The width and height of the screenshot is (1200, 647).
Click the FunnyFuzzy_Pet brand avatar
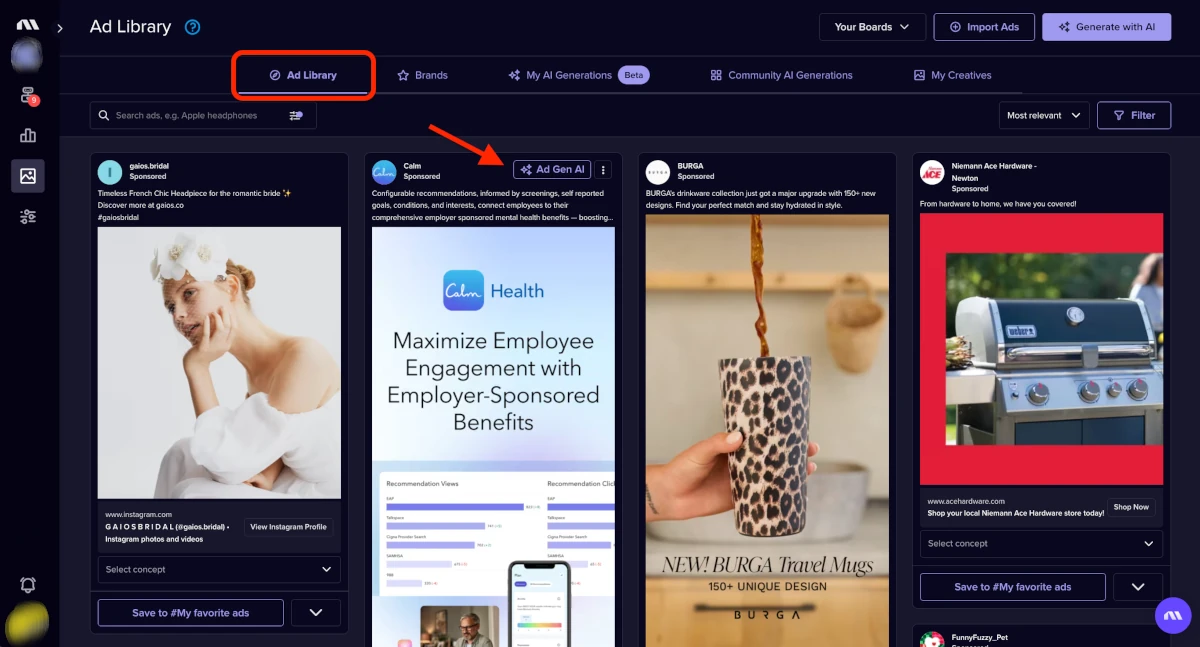point(932,640)
